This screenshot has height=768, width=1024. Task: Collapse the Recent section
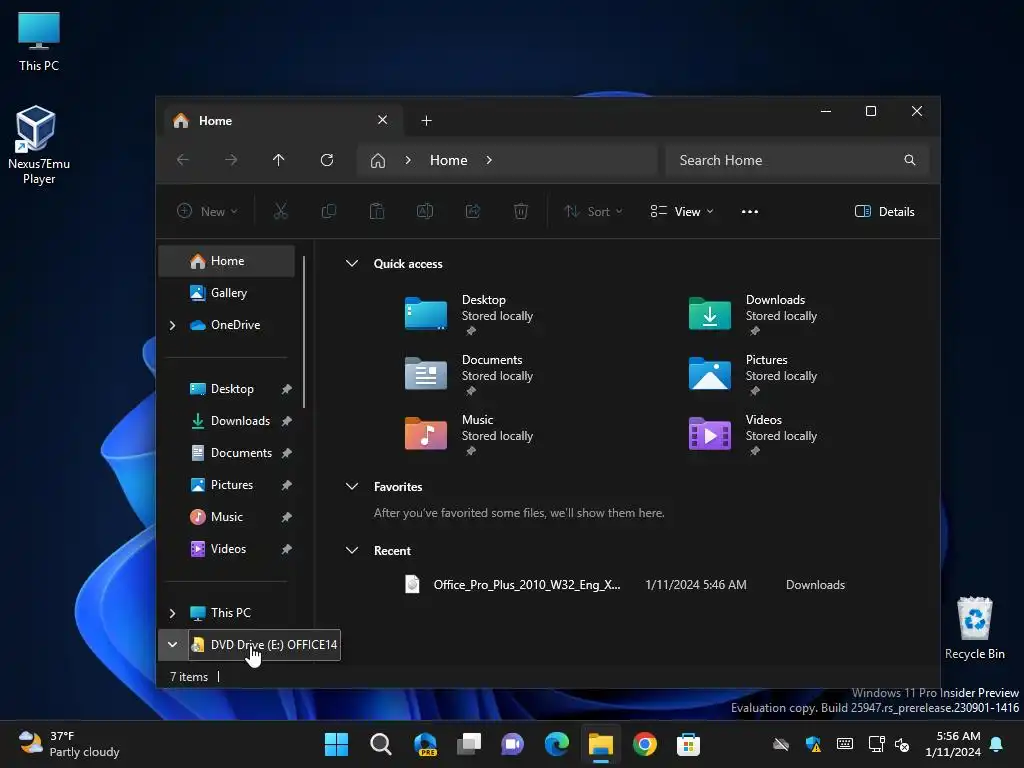coord(351,550)
